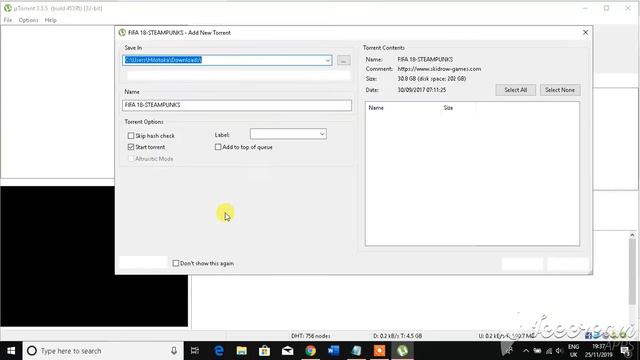Open the orange recorder app on the taskbar
The height and width of the screenshot is (360, 640).
(379, 351)
